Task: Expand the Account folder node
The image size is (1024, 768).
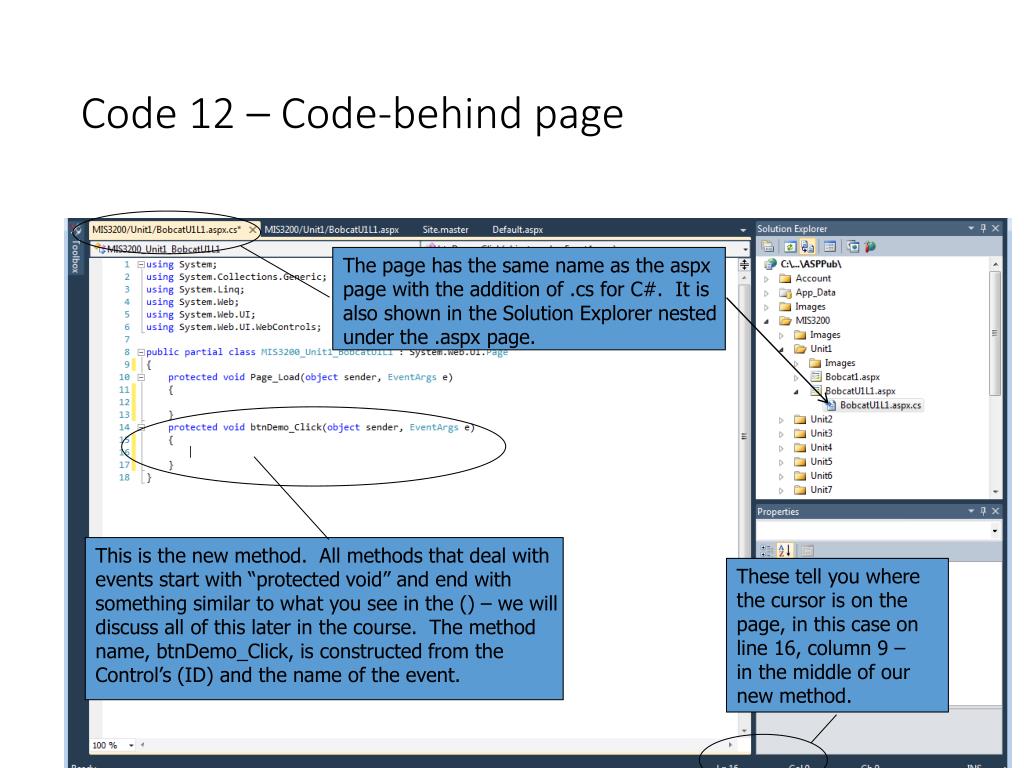Action: pyautogui.click(x=767, y=279)
